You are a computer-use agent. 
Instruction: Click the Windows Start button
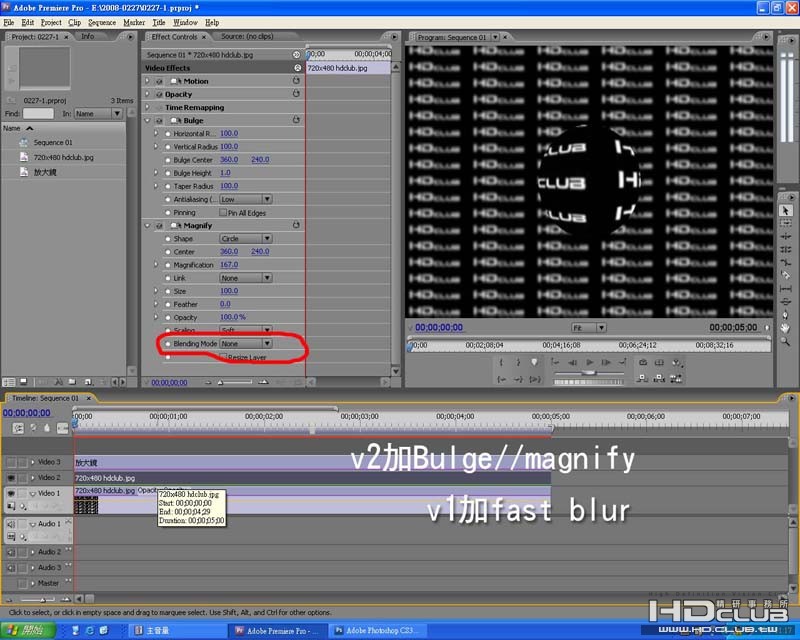pos(28,630)
